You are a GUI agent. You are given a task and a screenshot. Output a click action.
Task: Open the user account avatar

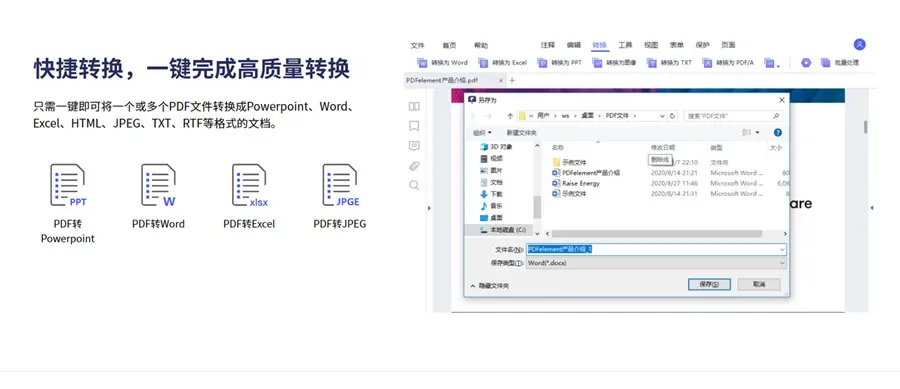[859, 44]
